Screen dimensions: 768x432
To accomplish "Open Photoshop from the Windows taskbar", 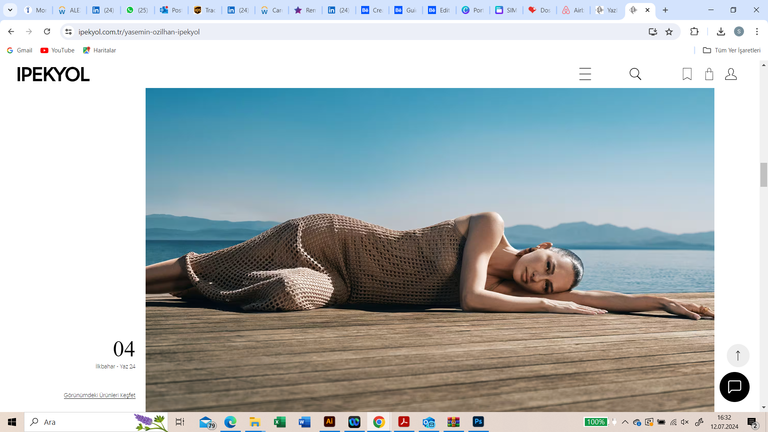I will coord(478,422).
